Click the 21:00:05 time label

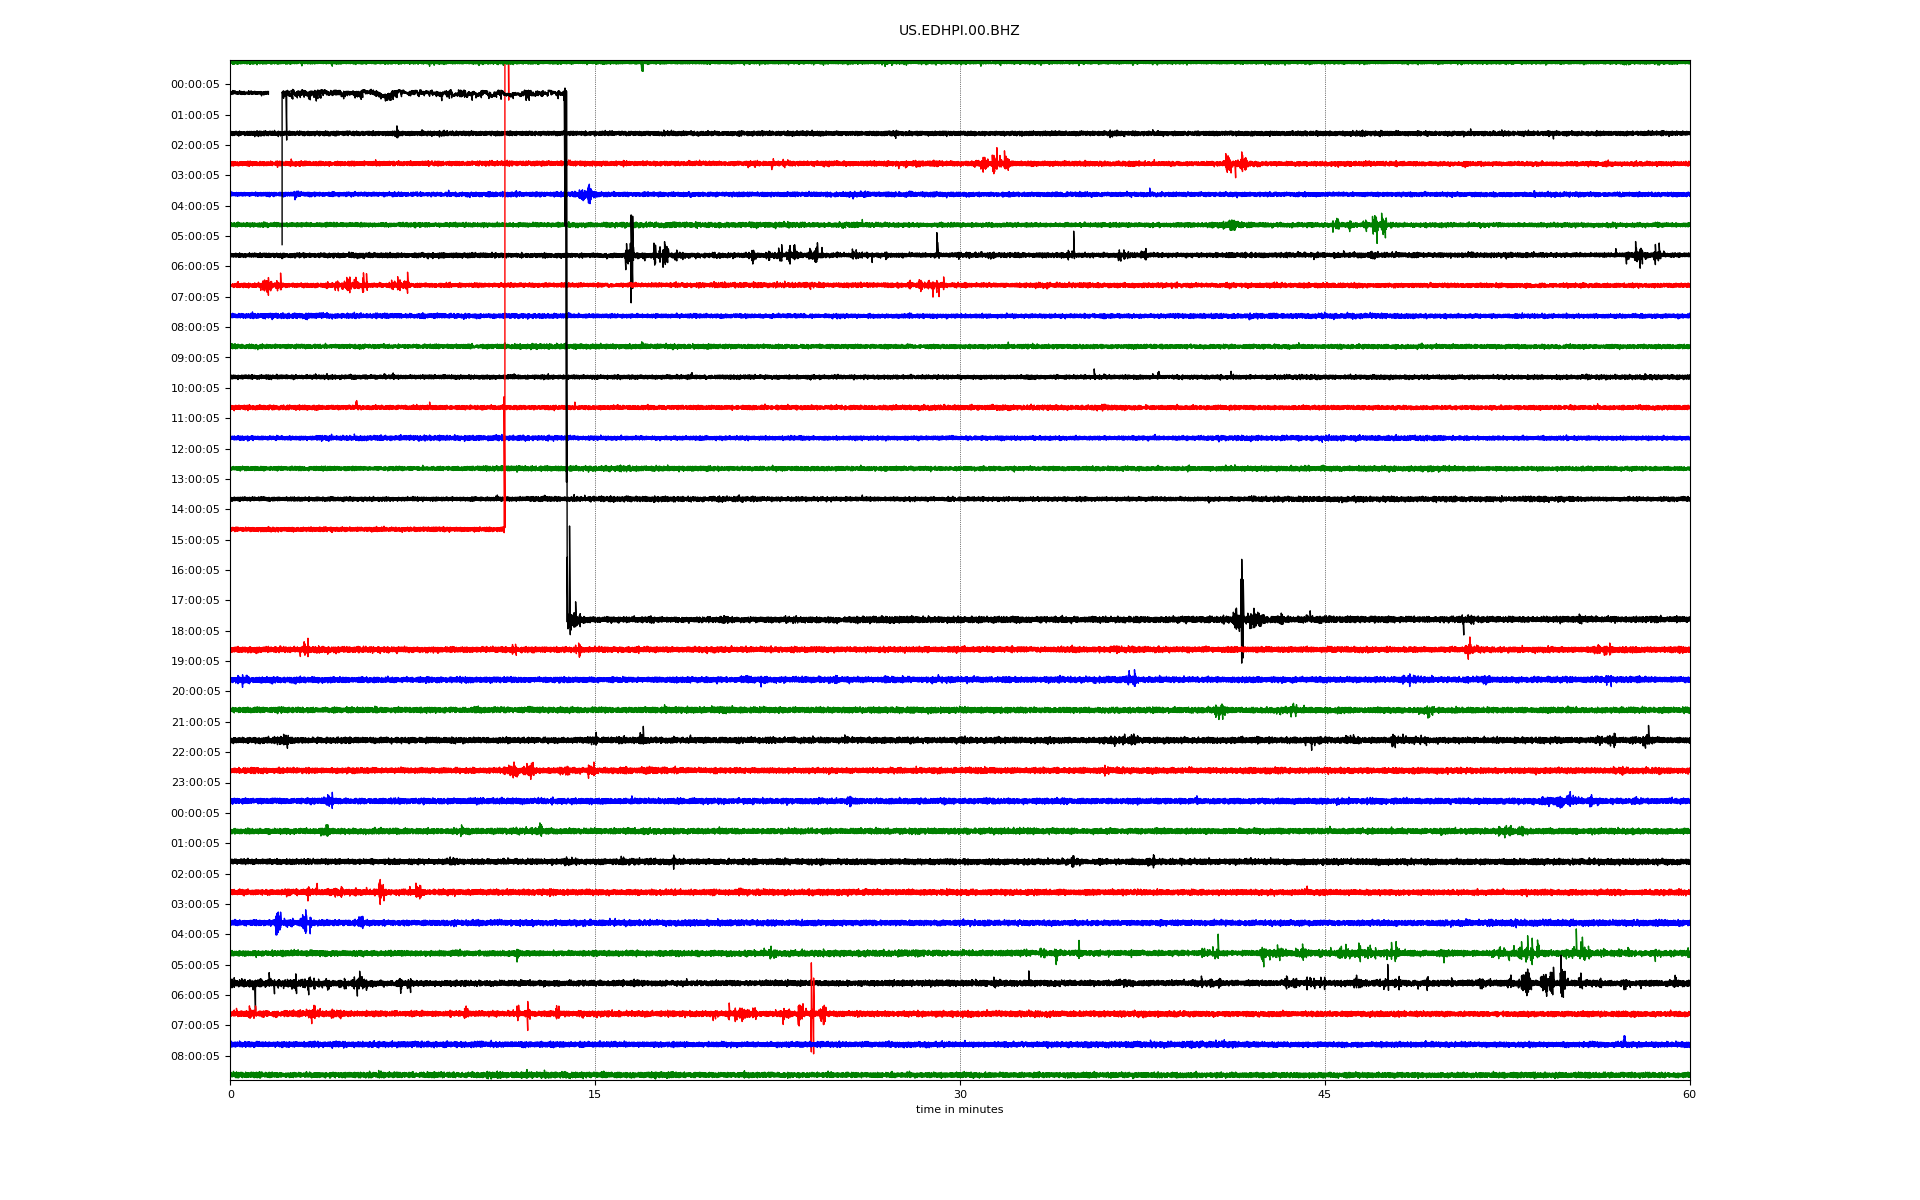pos(195,722)
